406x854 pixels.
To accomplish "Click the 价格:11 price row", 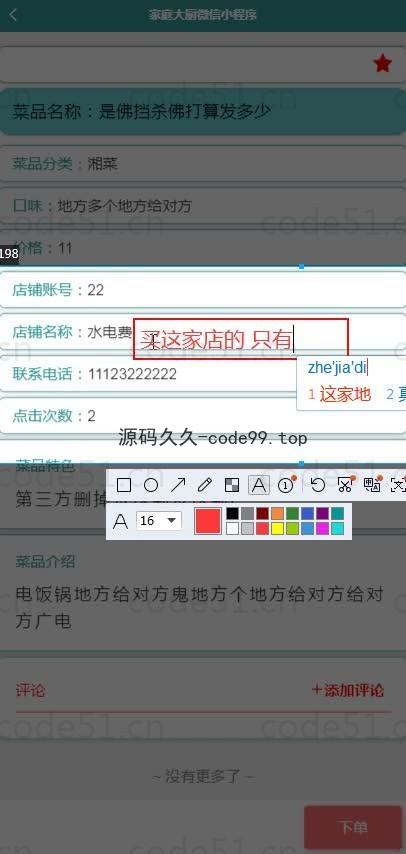I will [x=203, y=248].
